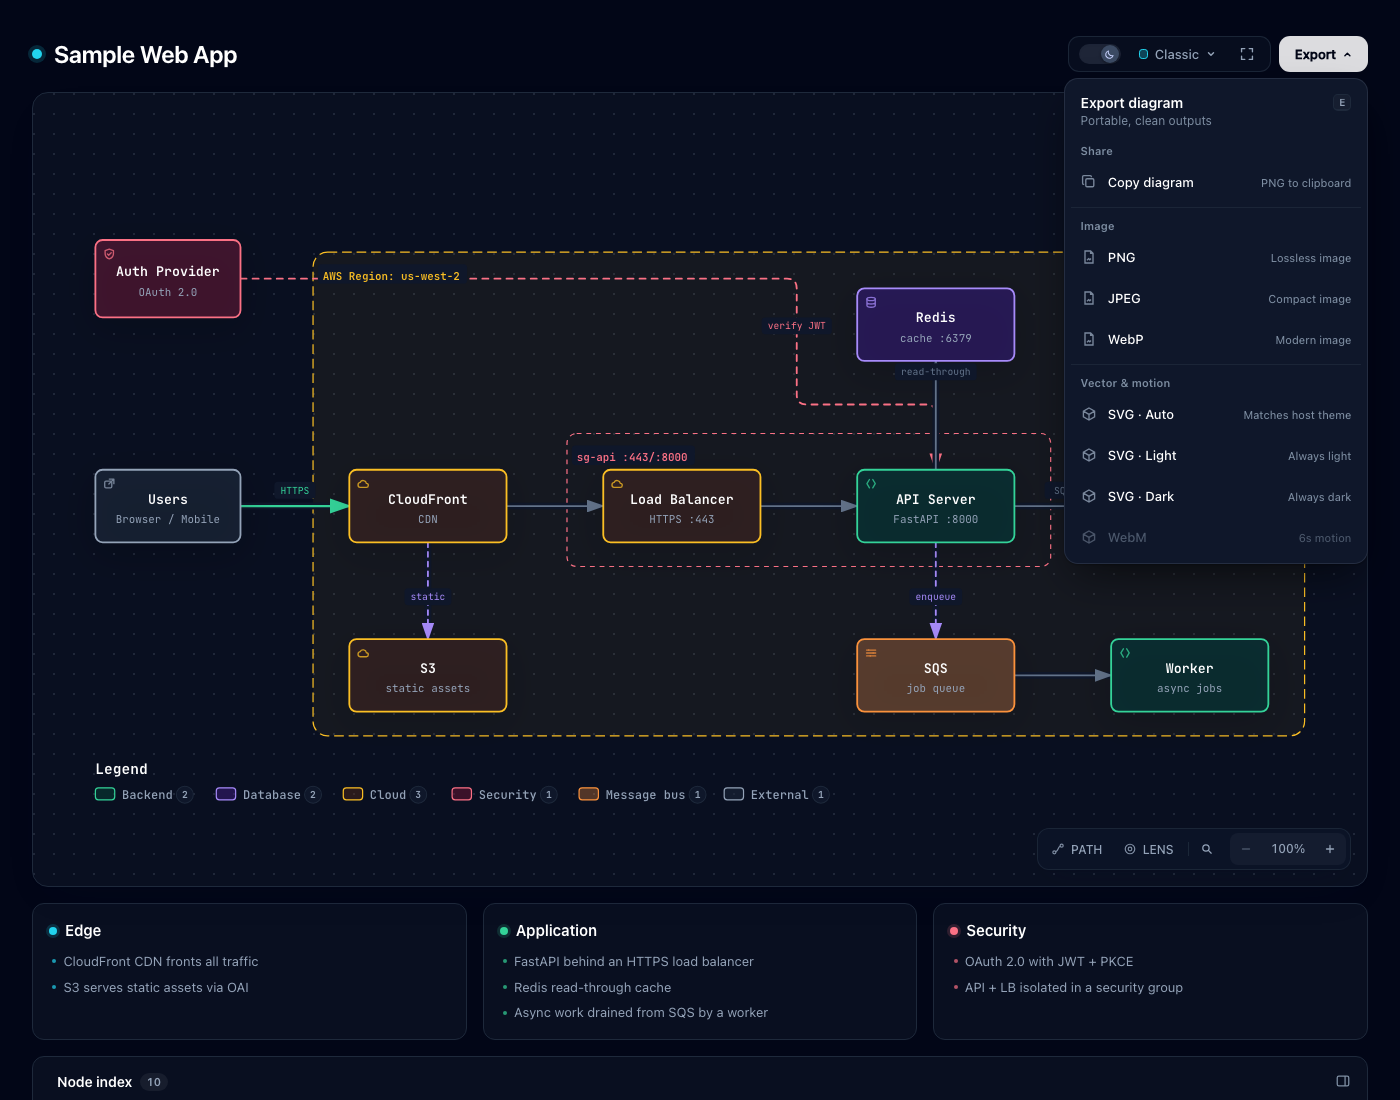Click the SVG Auto cube icon
The width and height of the screenshot is (1400, 1100).
[1089, 415]
